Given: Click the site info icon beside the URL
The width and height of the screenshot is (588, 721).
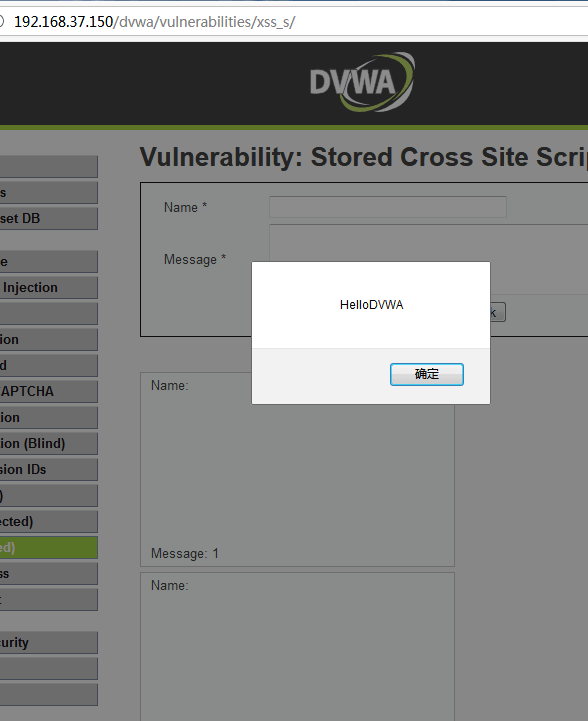Looking at the screenshot, I should (x=1, y=22).
